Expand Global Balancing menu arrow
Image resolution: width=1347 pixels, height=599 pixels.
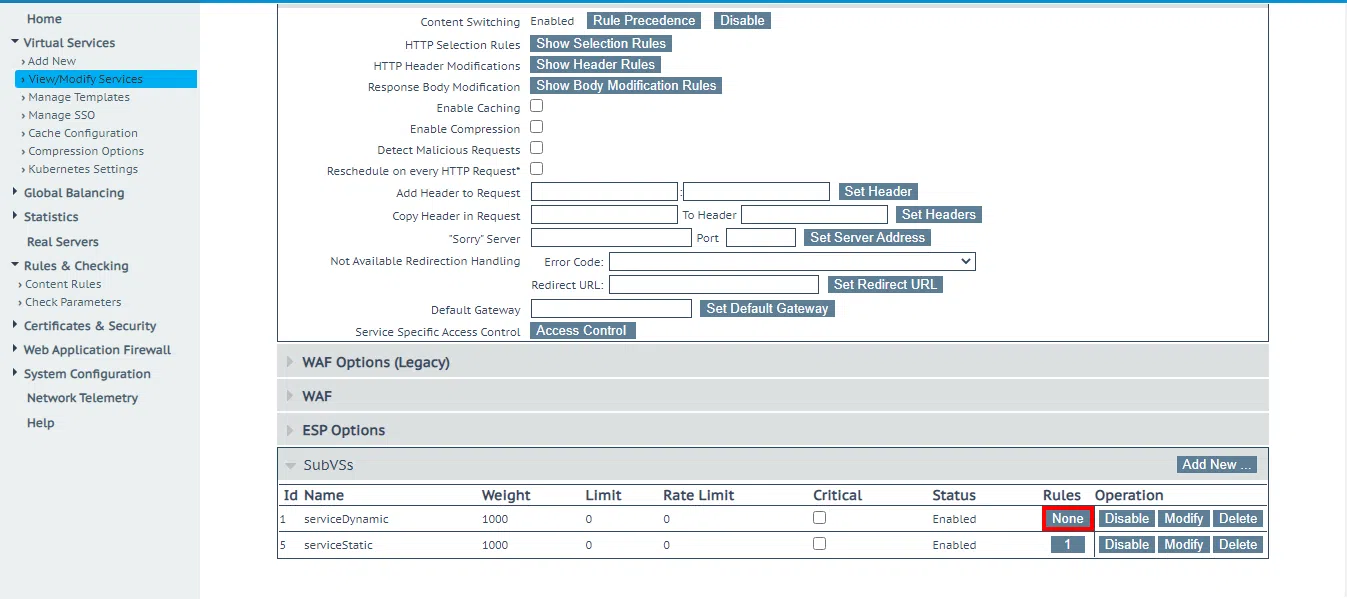pyautogui.click(x=14, y=192)
